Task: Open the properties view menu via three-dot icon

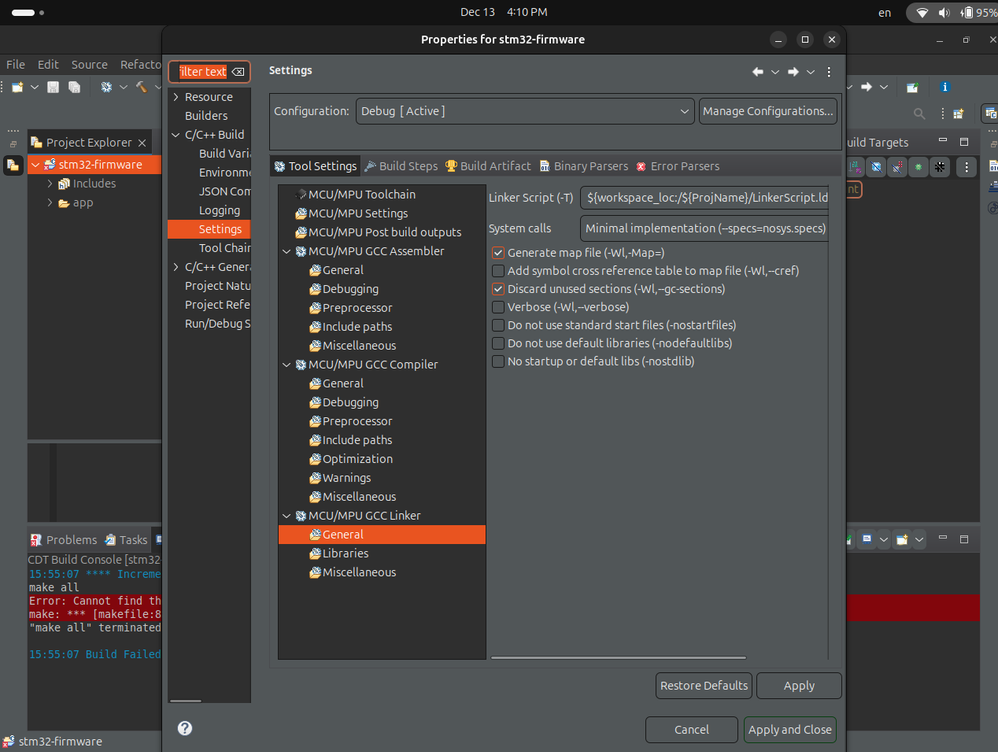Action: tap(828, 71)
